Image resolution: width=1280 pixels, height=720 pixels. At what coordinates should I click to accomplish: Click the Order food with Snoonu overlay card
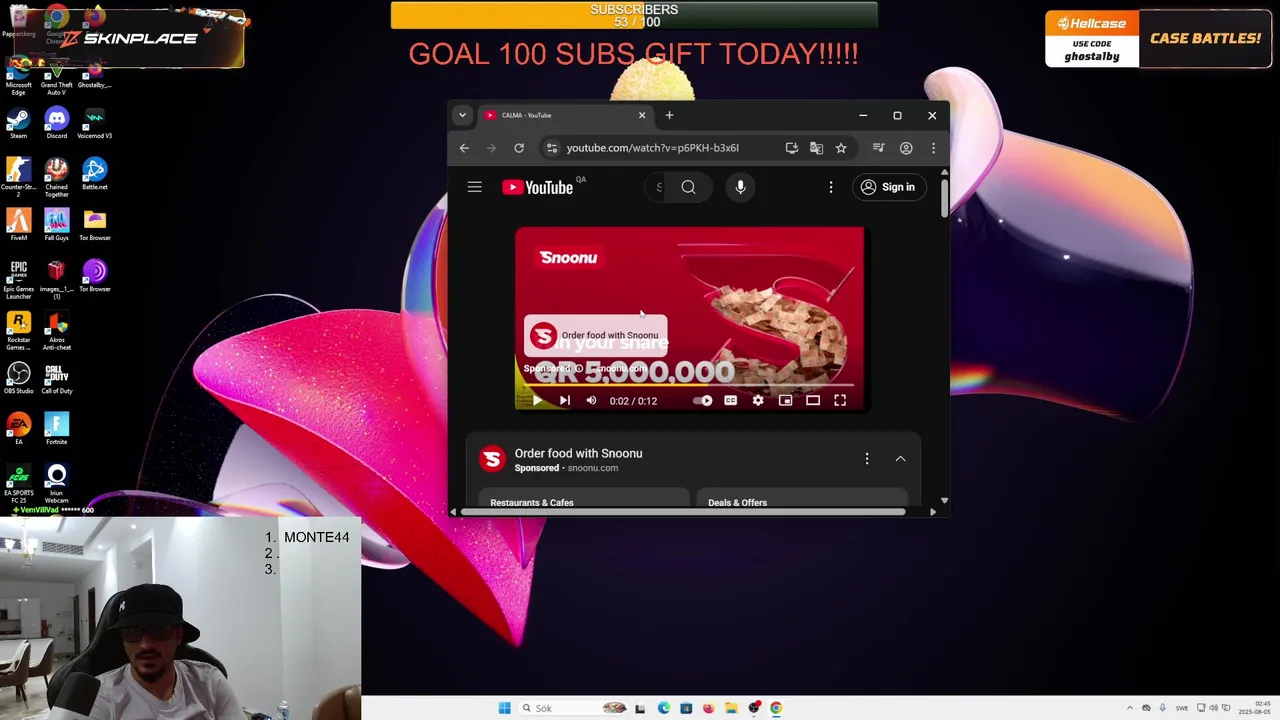[596, 336]
